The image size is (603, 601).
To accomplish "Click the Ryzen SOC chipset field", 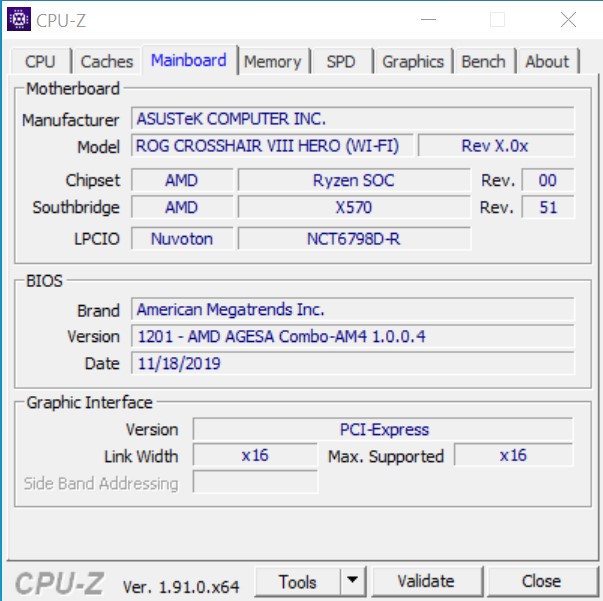I will pyautogui.click(x=354, y=180).
